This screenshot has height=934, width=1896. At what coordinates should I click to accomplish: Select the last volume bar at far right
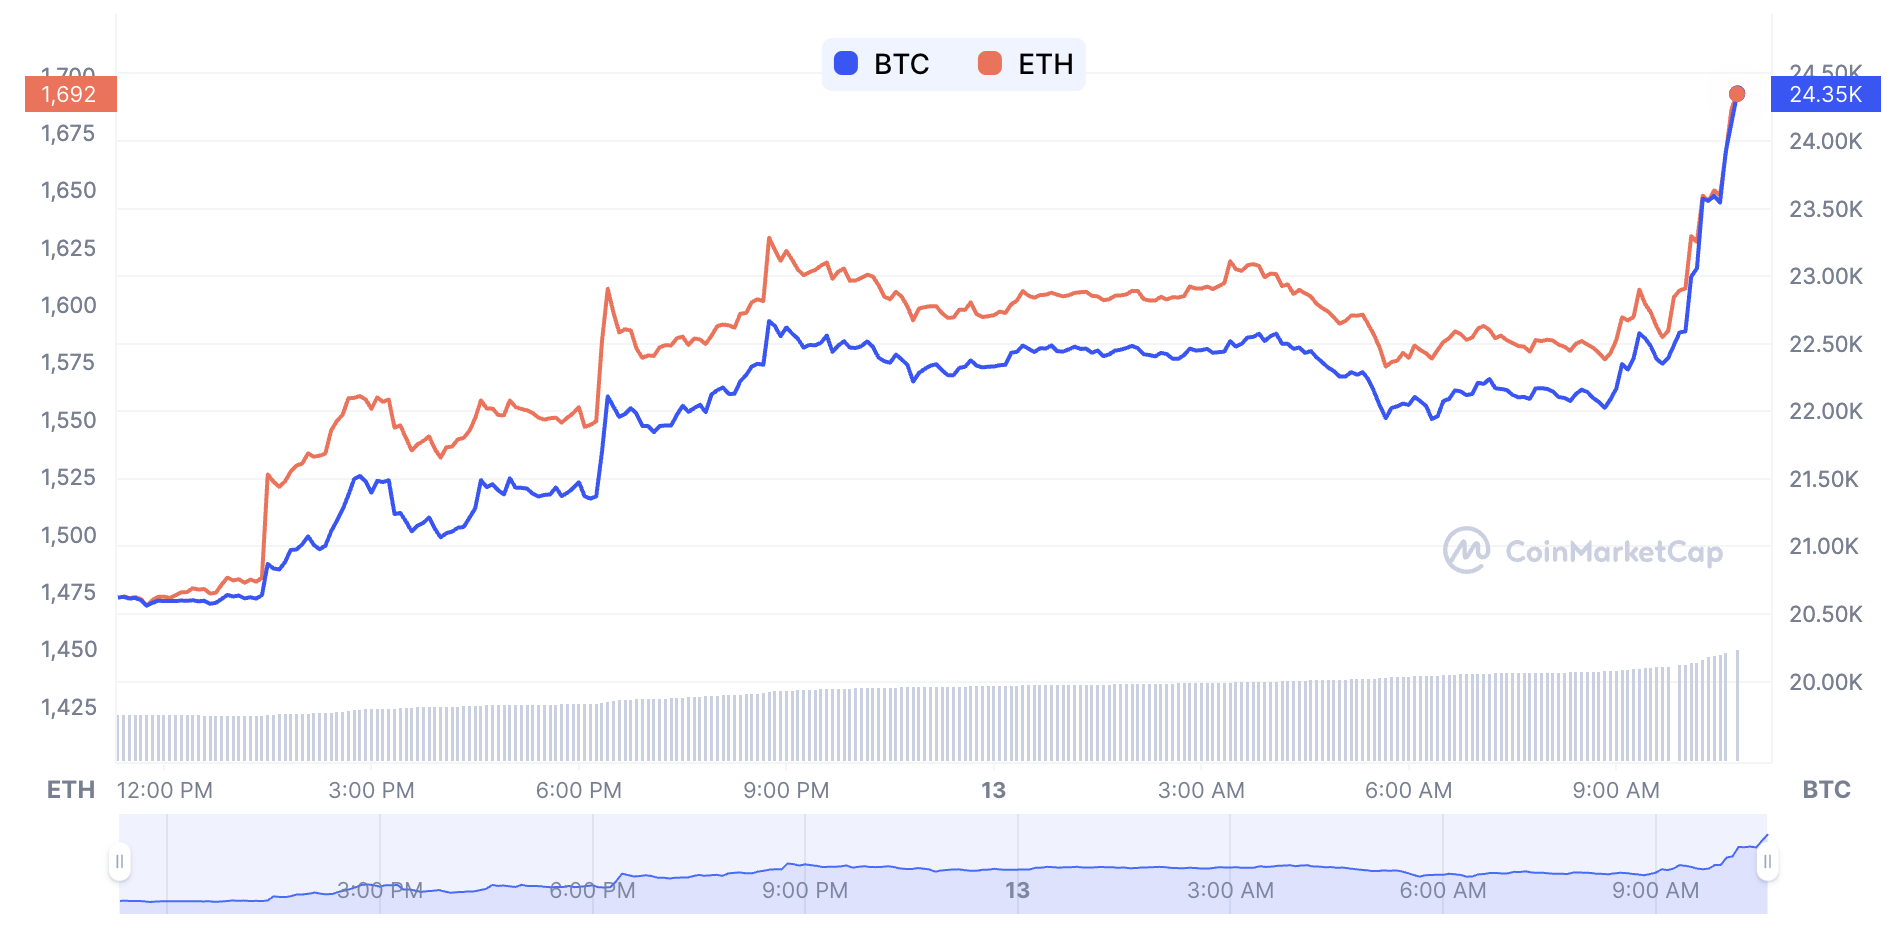(x=1738, y=705)
